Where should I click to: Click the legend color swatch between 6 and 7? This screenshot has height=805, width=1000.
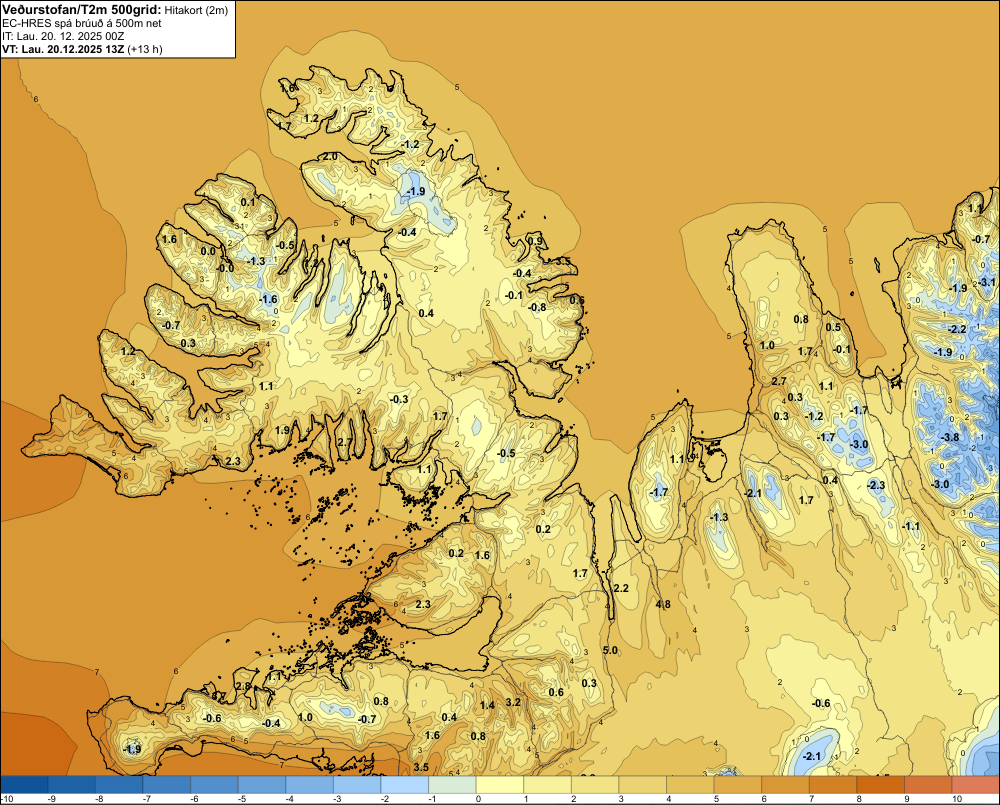pyautogui.click(x=786, y=785)
